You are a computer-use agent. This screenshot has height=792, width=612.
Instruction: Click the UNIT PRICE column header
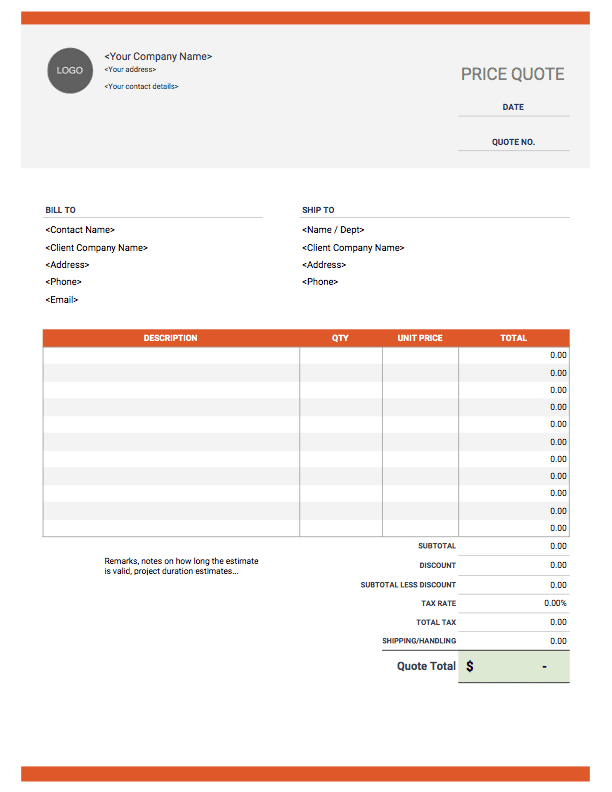tap(420, 338)
